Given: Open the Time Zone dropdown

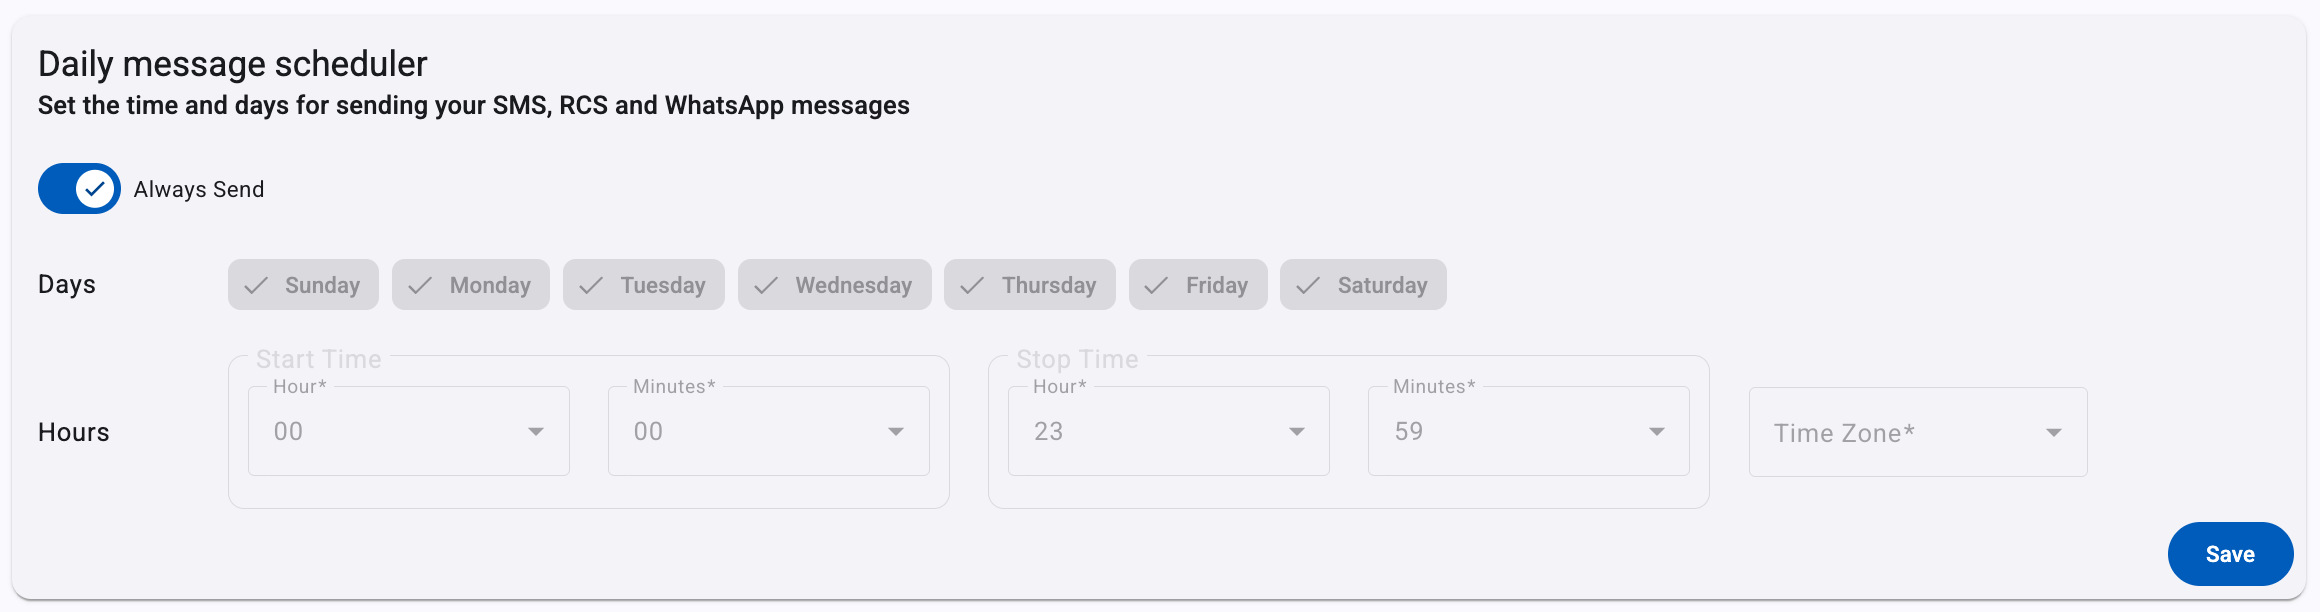Looking at the screenshot, I should click(1918, 432).
